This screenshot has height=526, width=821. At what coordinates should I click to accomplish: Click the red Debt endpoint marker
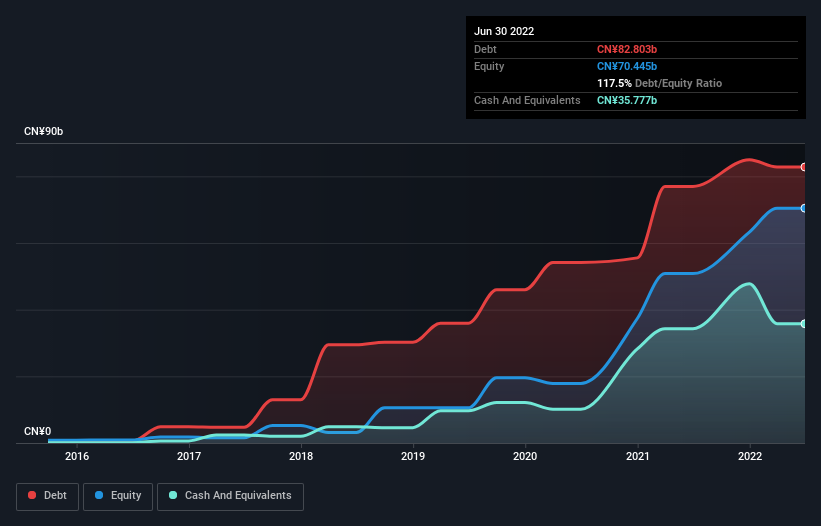[804, 167]
